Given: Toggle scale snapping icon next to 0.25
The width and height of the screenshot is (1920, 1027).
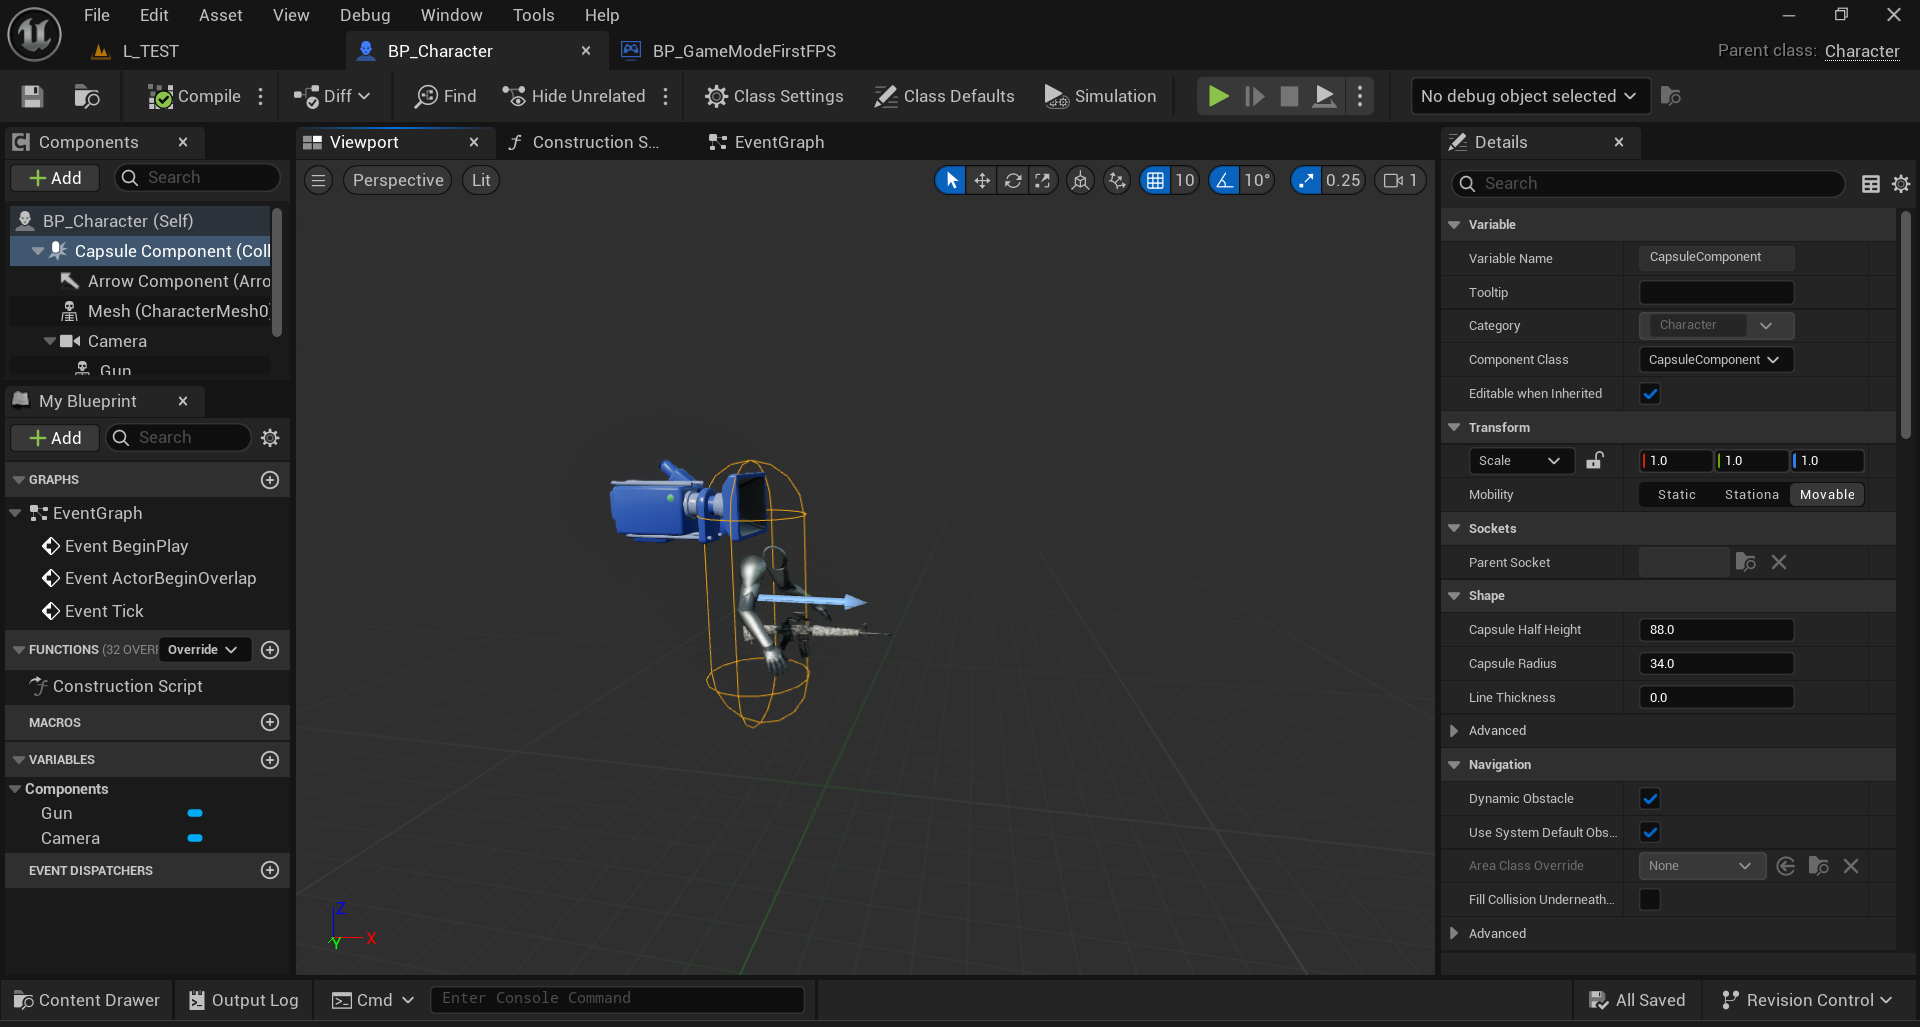Looking at the screenshot, I should coord(1305,180).
